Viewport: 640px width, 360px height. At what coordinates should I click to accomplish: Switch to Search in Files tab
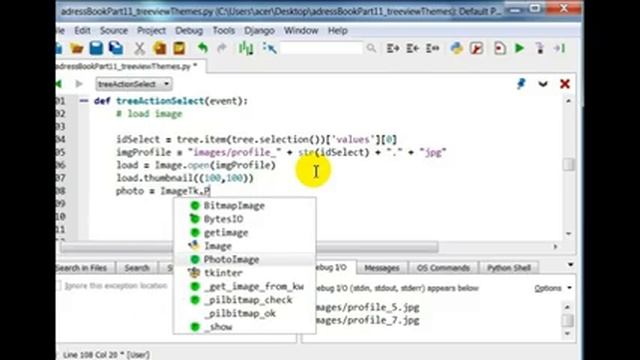click(x=84, y=268)
